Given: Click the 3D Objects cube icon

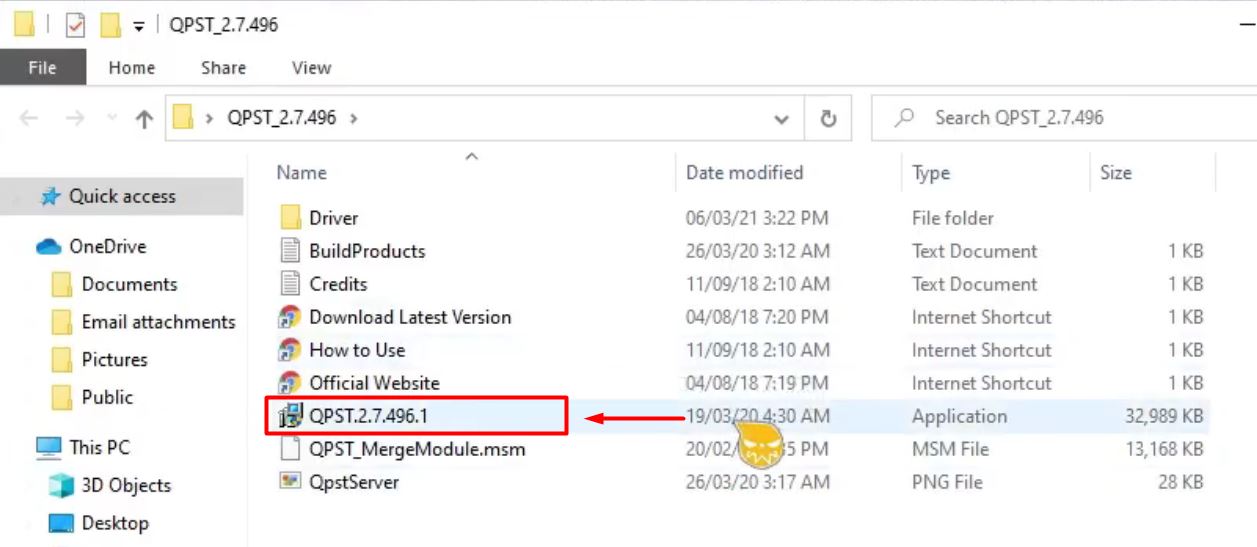Looking at the screenshot, I should point(62,486).
